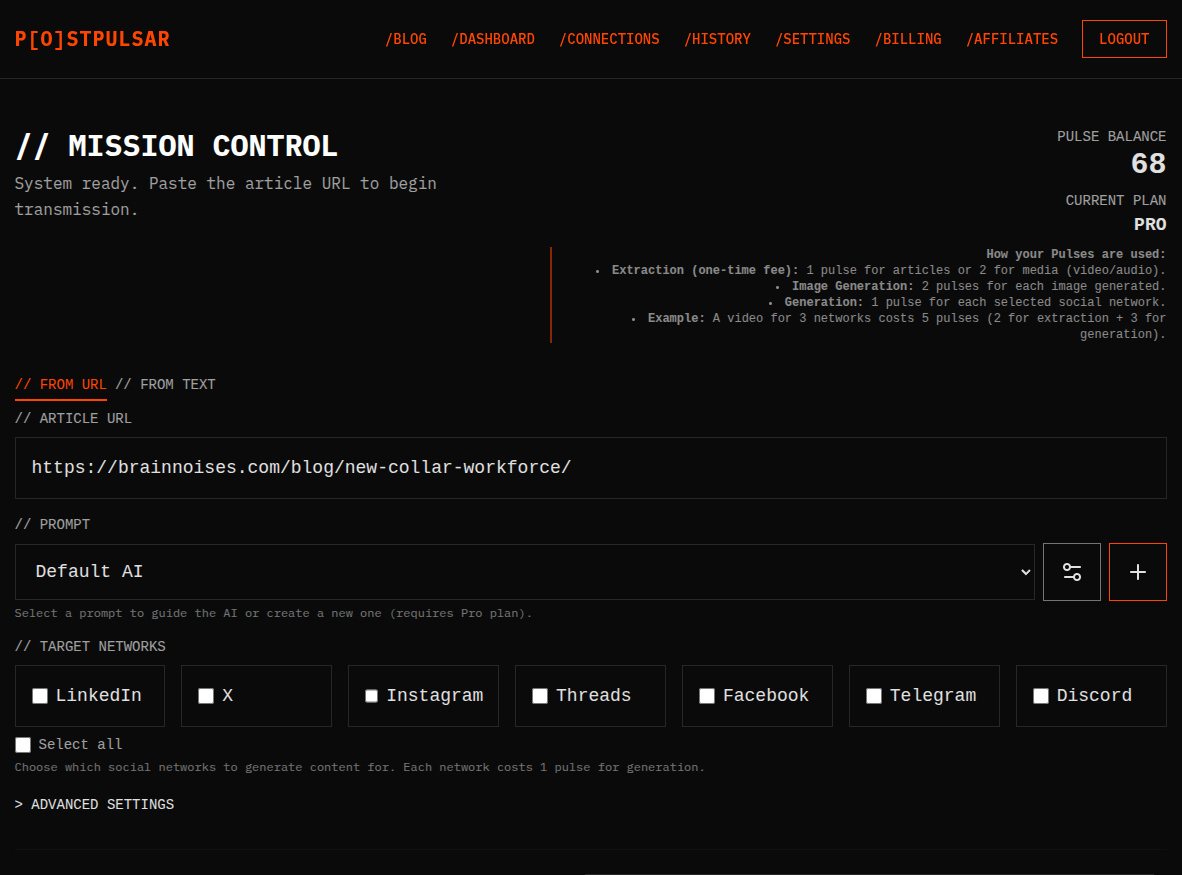Enable the Discord checkbox

coord(1041,695)
